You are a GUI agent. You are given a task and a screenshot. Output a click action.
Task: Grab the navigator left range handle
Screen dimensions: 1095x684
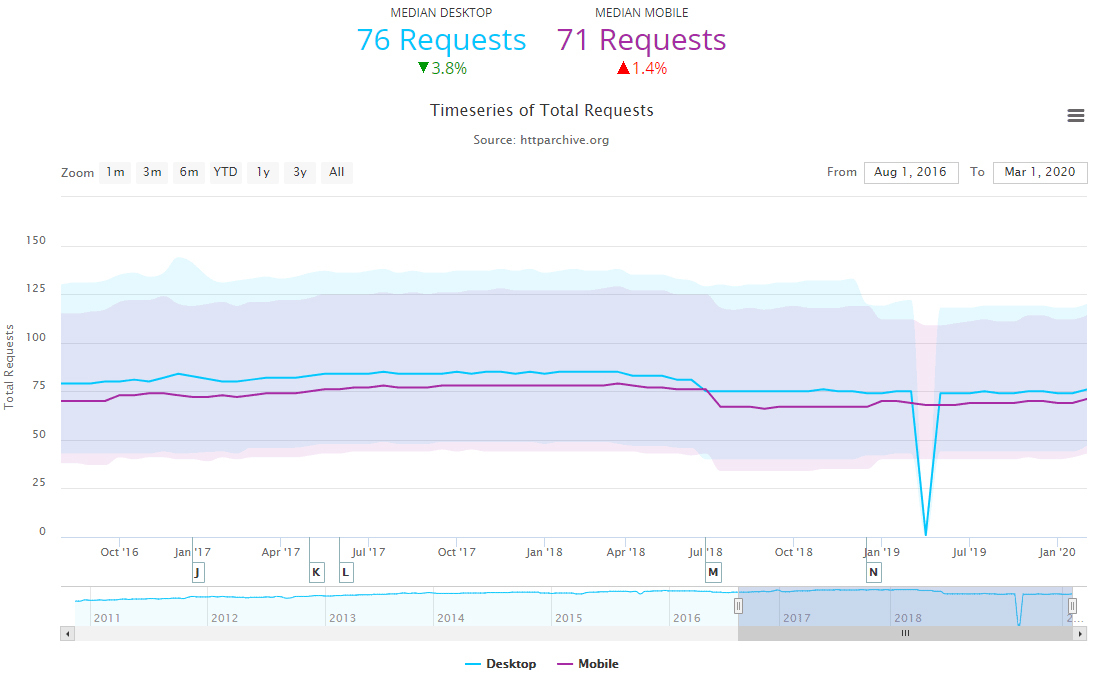[x=738, y=606]
